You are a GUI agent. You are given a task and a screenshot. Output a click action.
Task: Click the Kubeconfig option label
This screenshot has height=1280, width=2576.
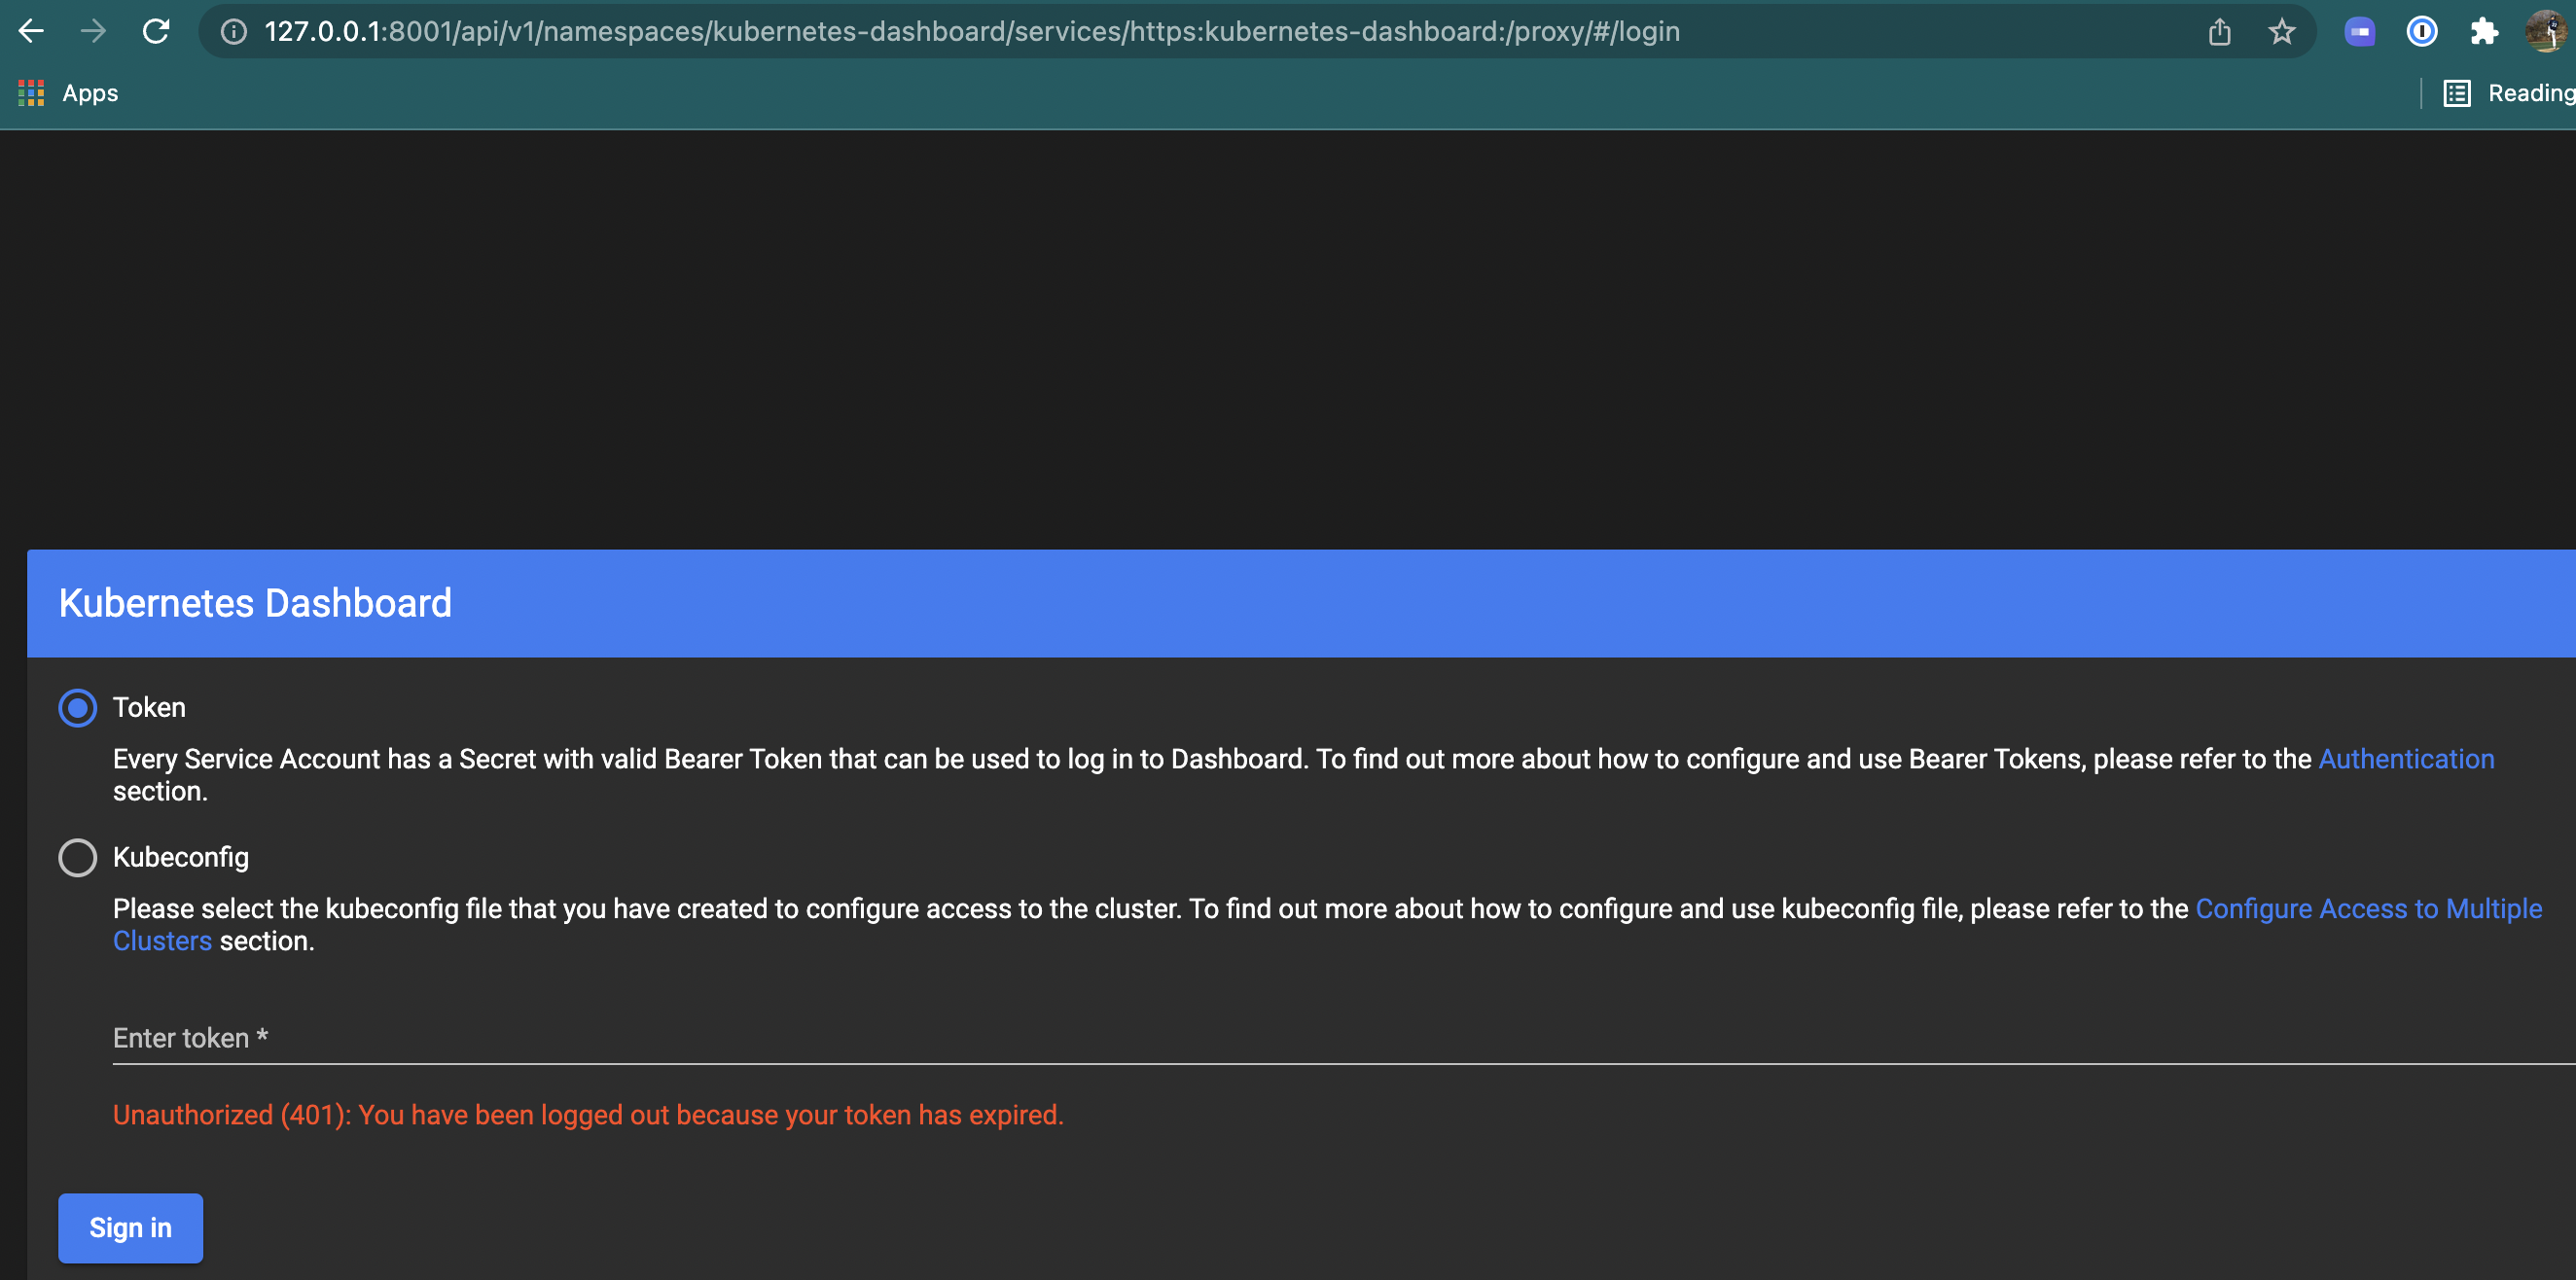181,857
